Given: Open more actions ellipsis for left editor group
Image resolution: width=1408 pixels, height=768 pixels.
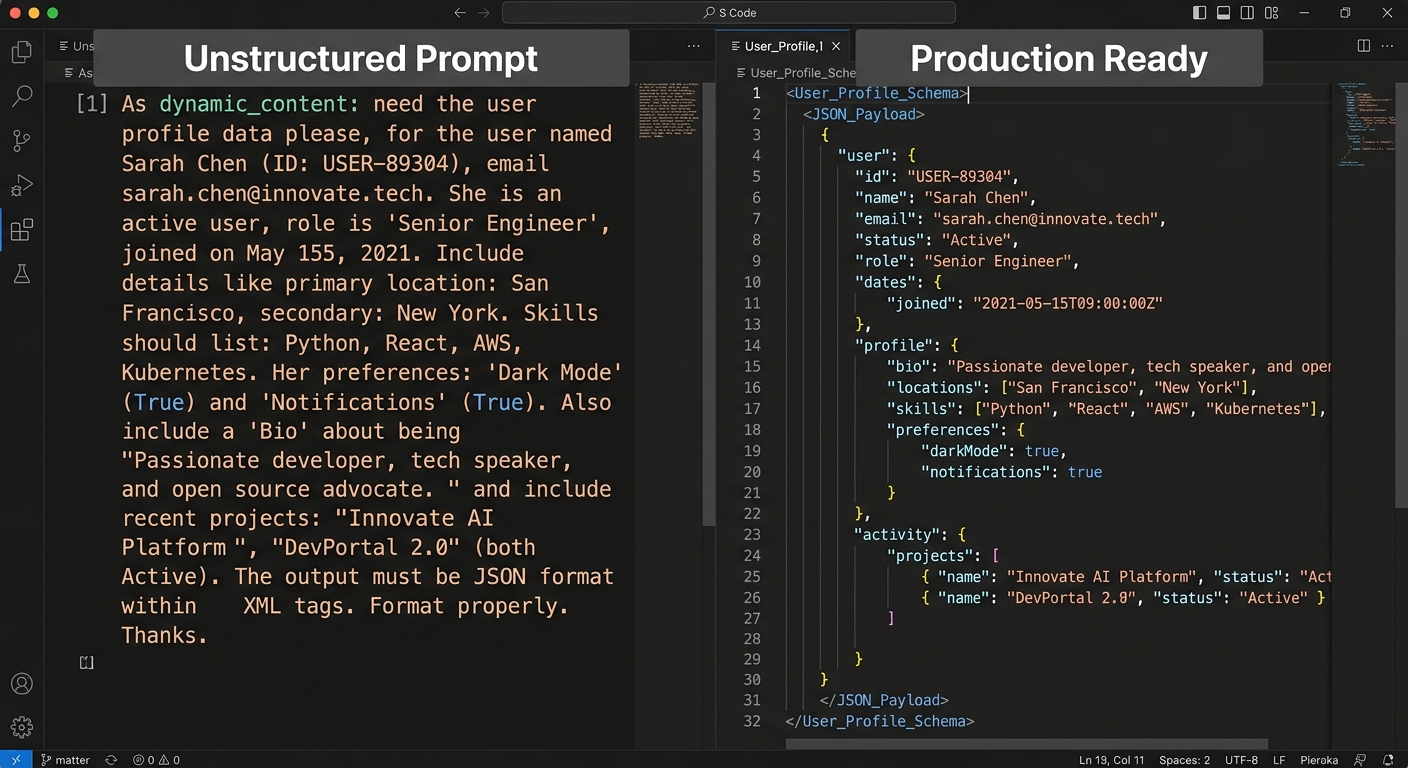Looking at the screenshot, I should click(694, 46).
